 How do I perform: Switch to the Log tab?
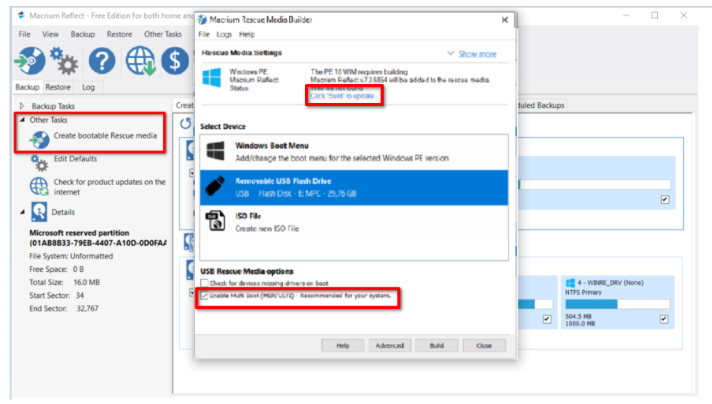click(x=88, y=87)
